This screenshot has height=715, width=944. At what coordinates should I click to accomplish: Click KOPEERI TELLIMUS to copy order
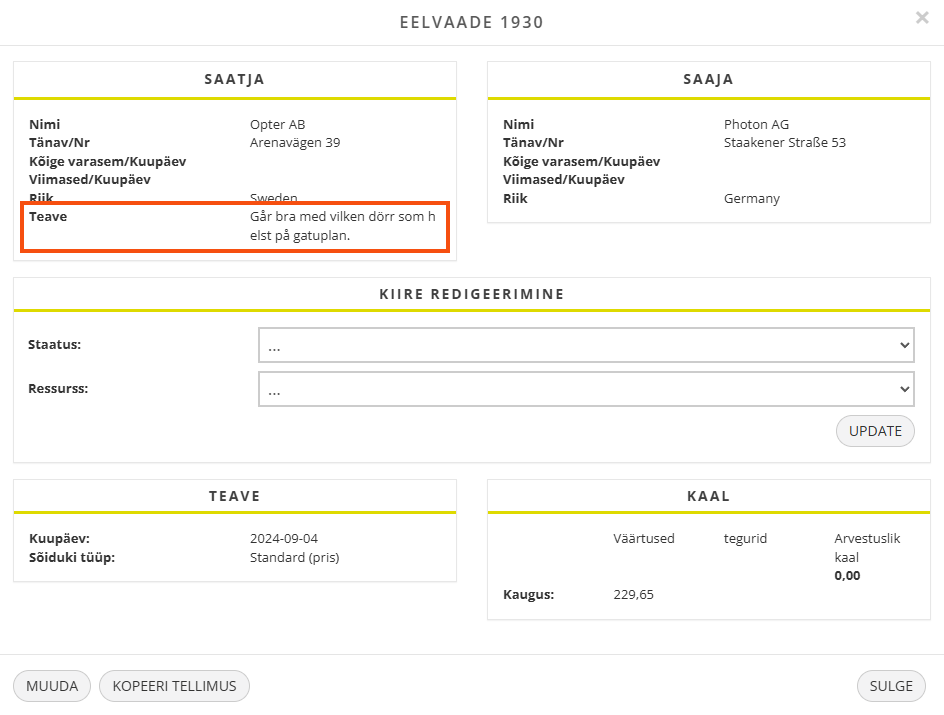pyautogui.click(x=174, y=686)
